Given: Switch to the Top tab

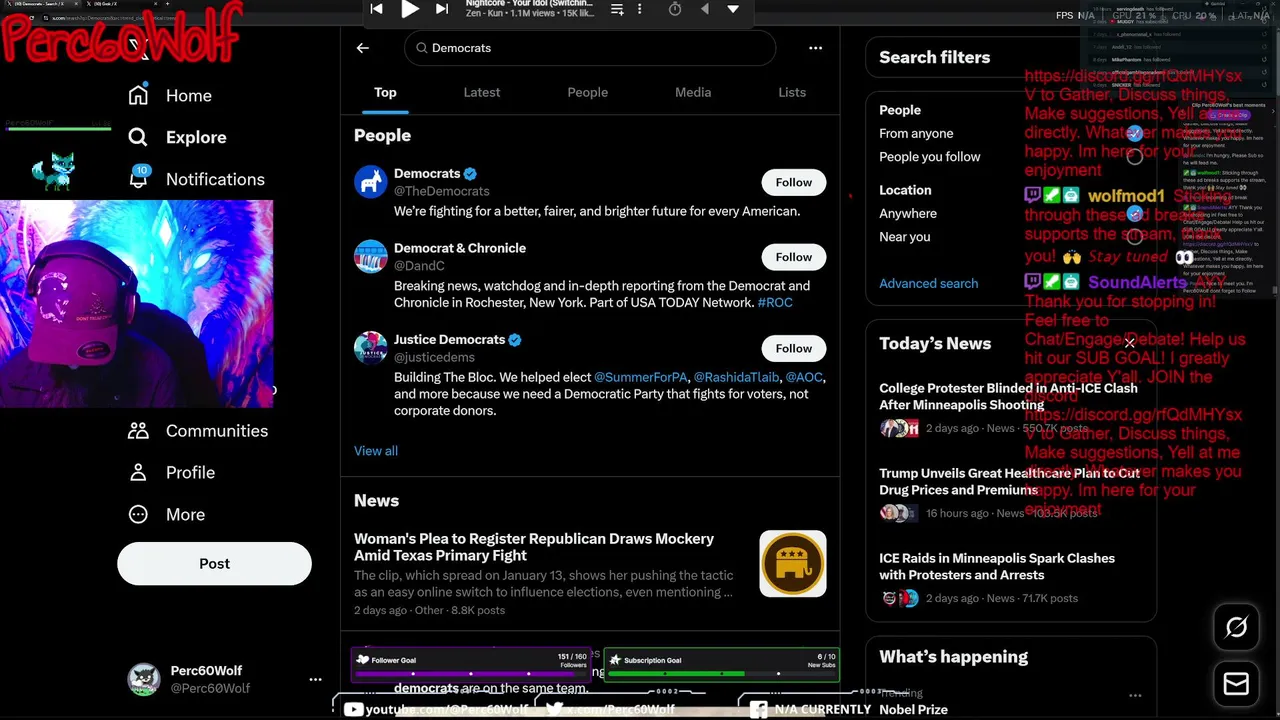Looking at the screenshot, I should coord(385,92).
